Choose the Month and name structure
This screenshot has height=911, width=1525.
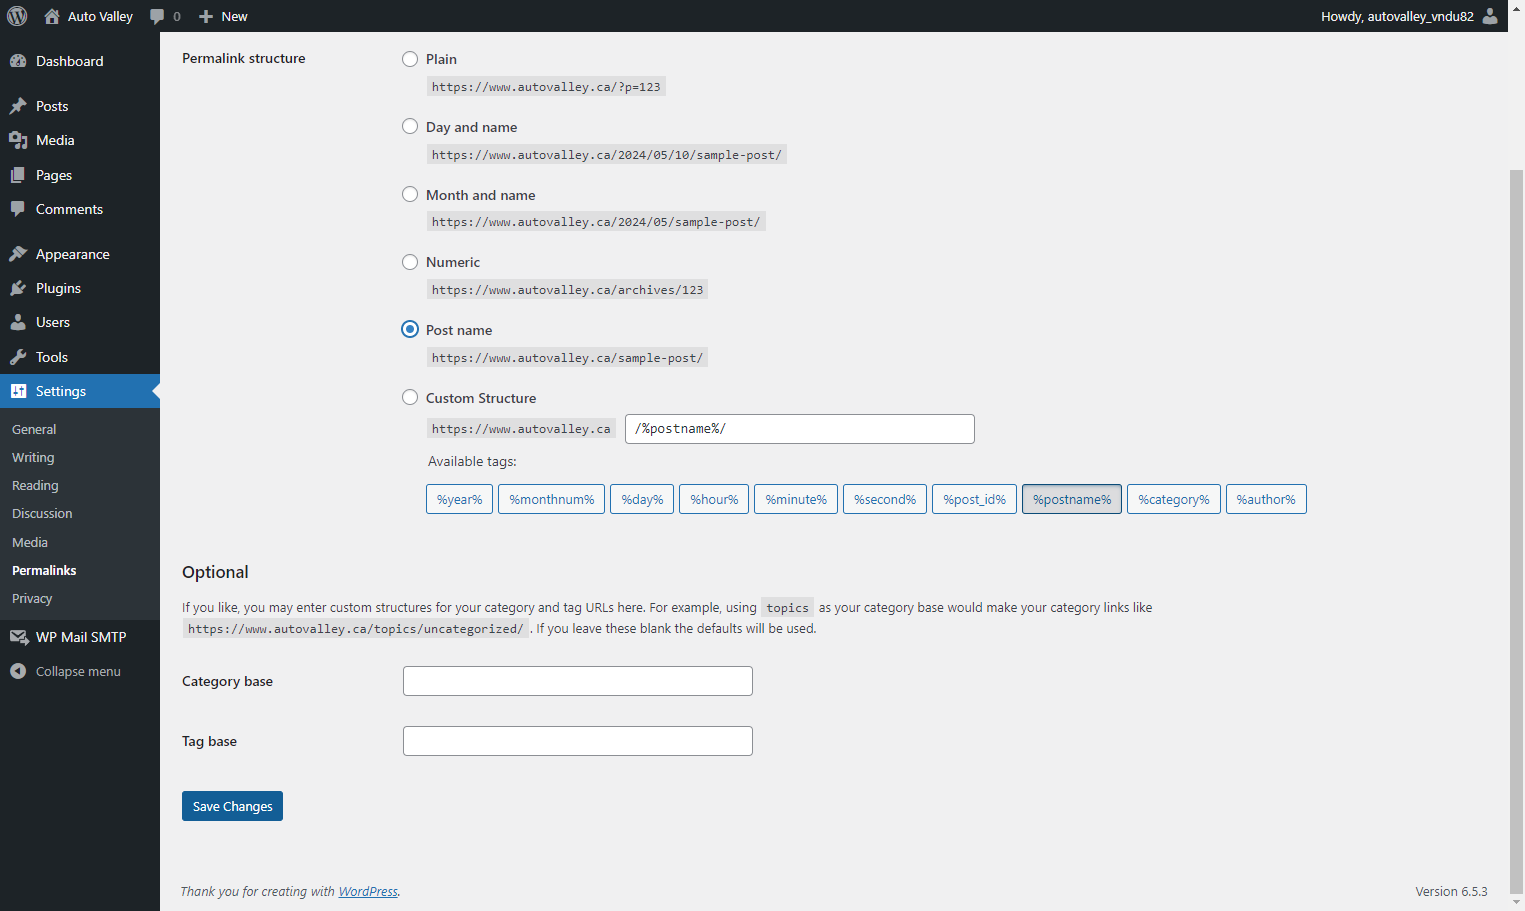coord(410,194)
